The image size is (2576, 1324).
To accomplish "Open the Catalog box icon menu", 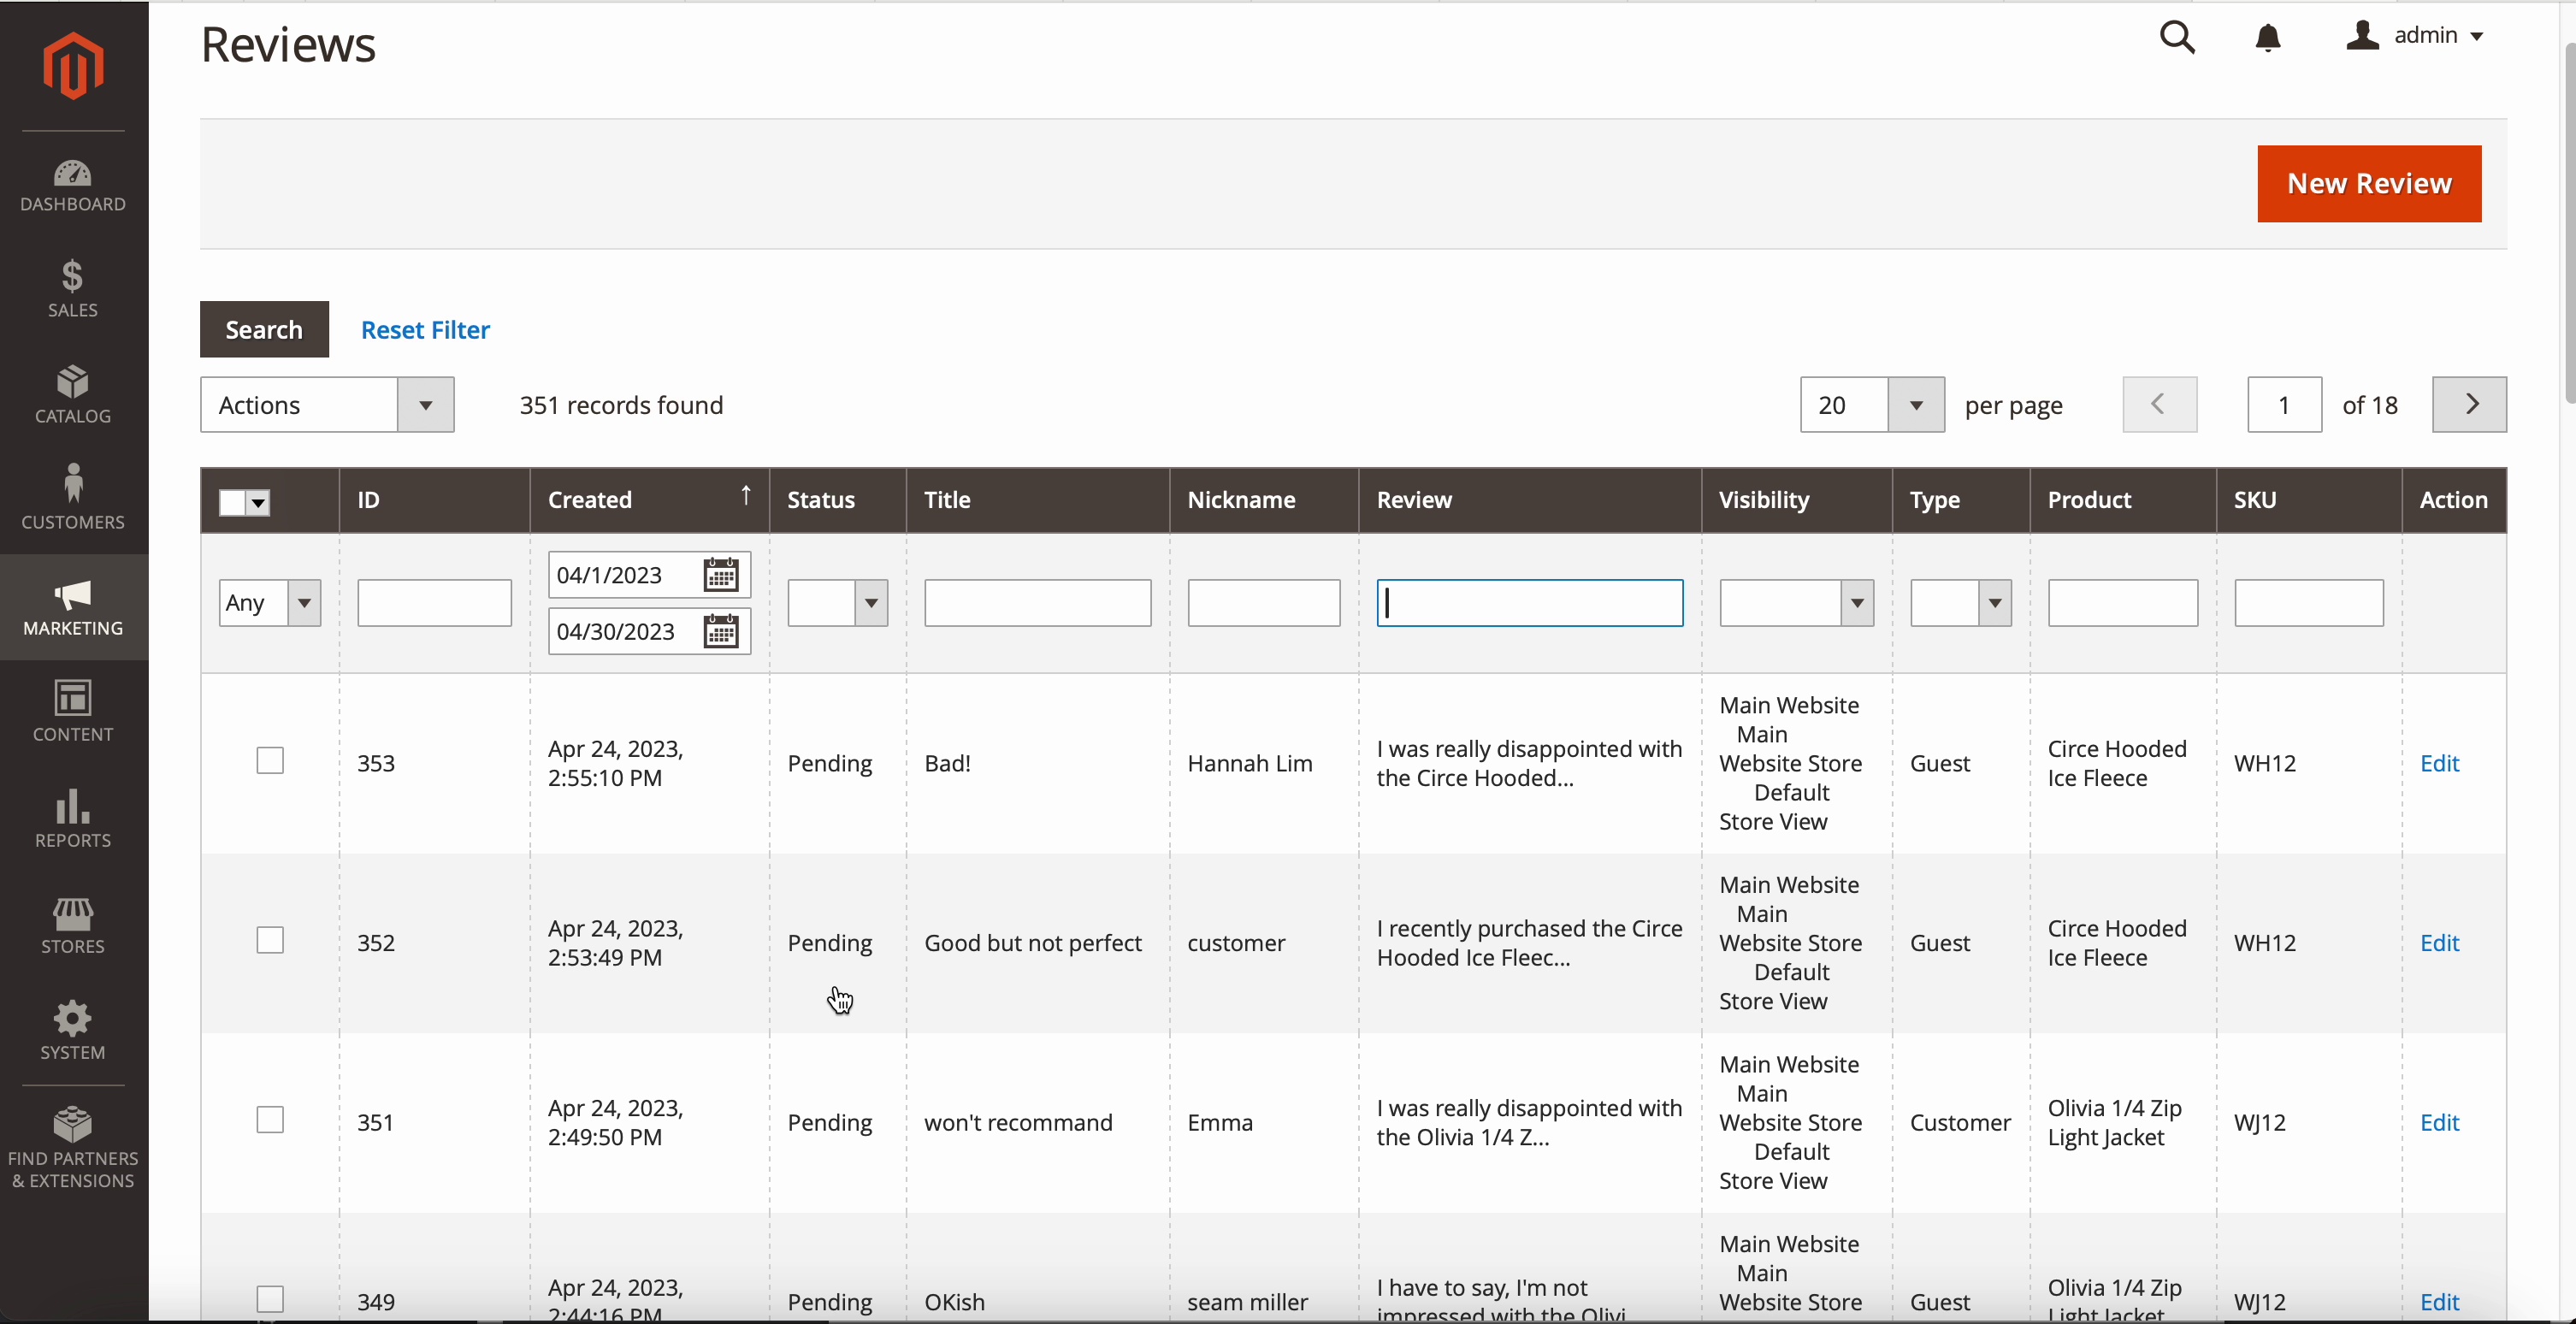I will click(73, 394).
